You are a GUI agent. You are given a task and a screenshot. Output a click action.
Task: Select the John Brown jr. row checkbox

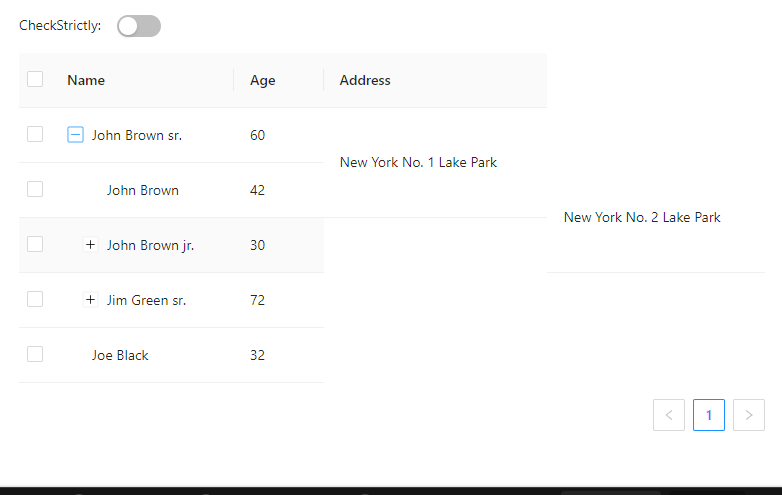(35, 245)
